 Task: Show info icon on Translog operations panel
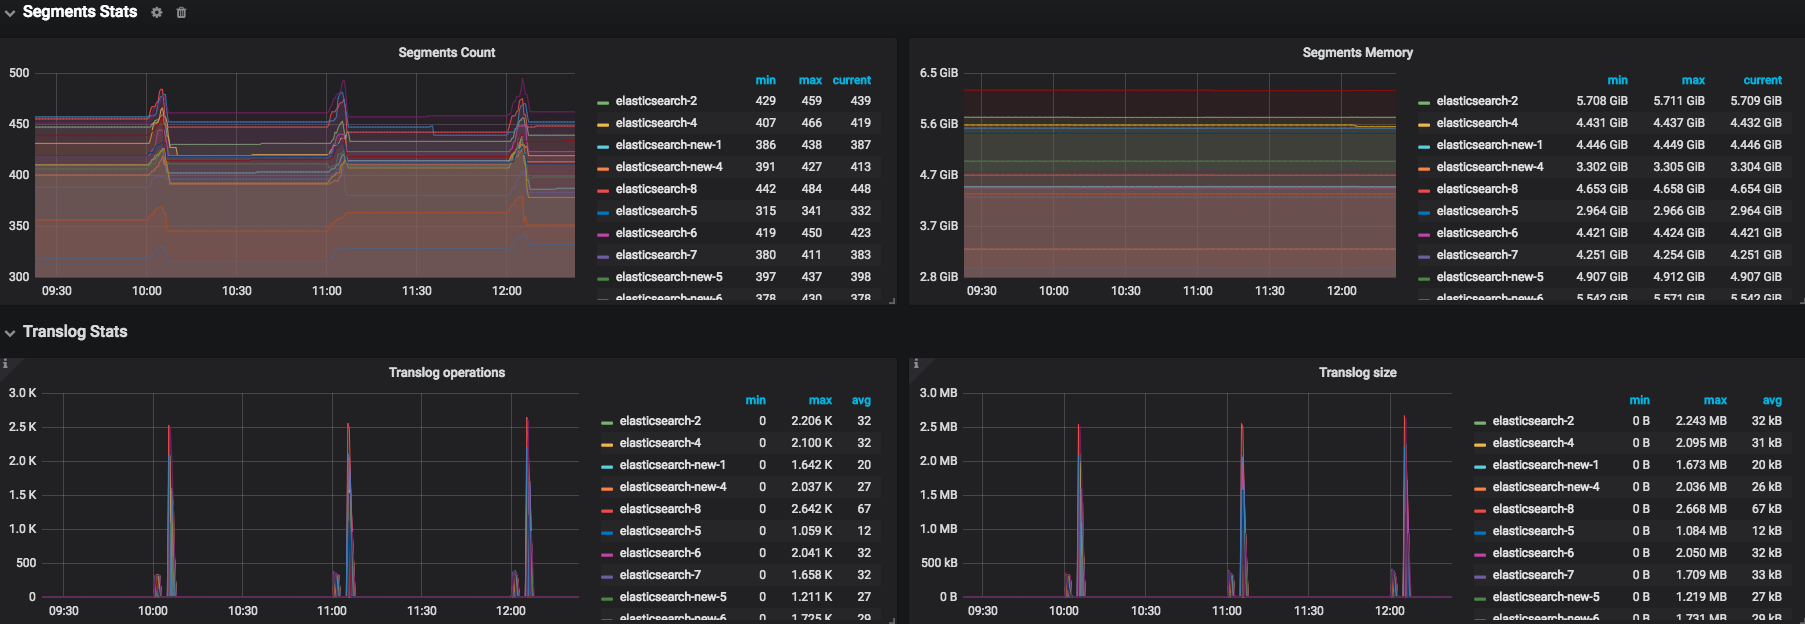(5, 364)
